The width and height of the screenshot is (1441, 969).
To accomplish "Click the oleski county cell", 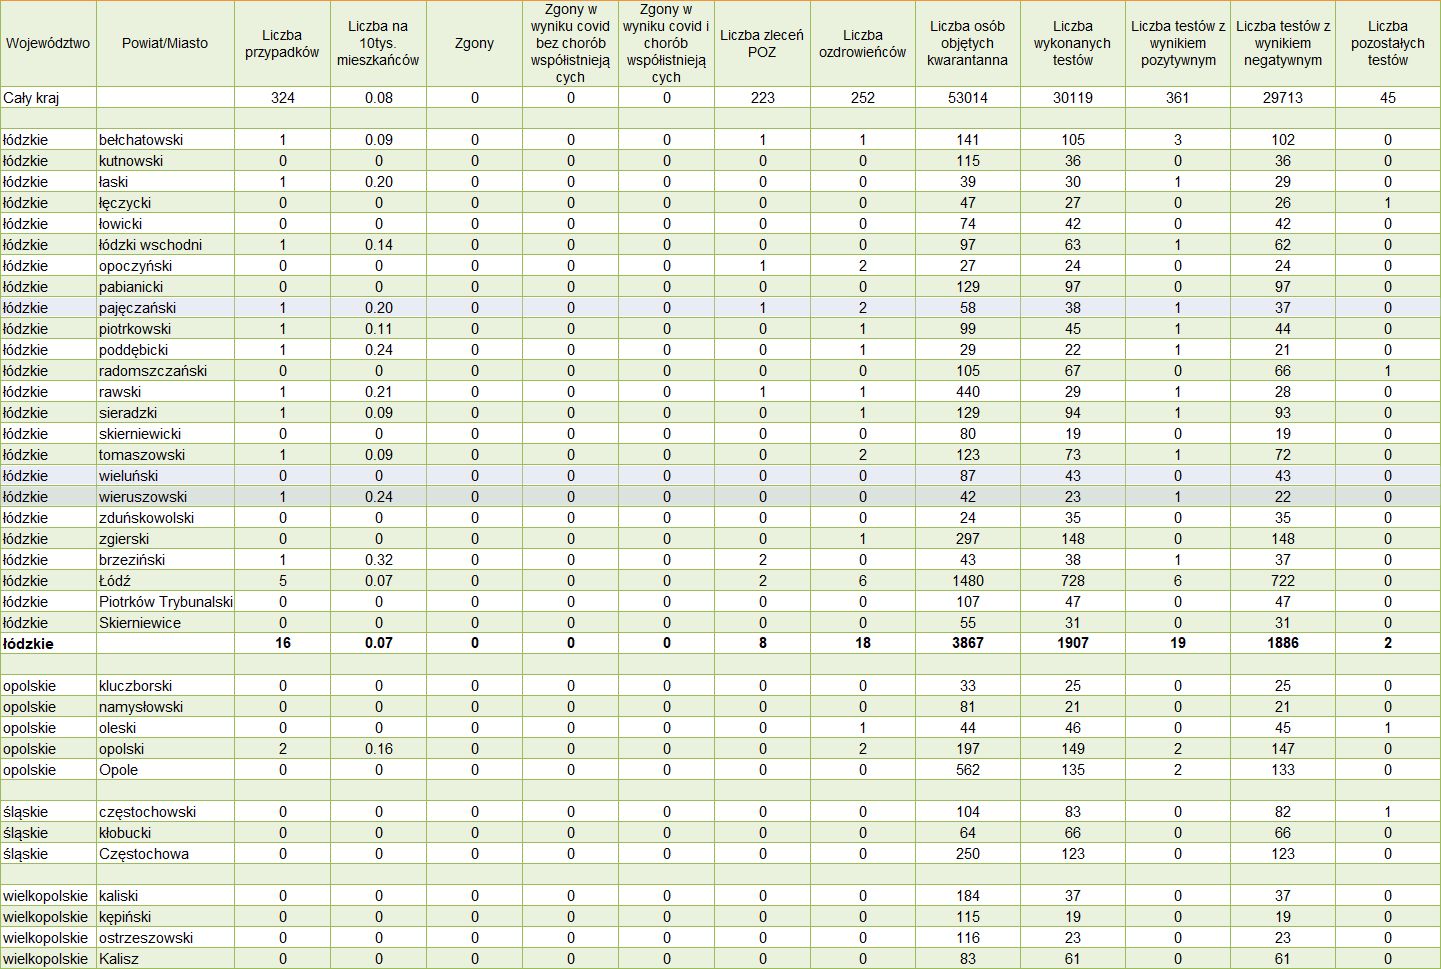I will point(165,728).
